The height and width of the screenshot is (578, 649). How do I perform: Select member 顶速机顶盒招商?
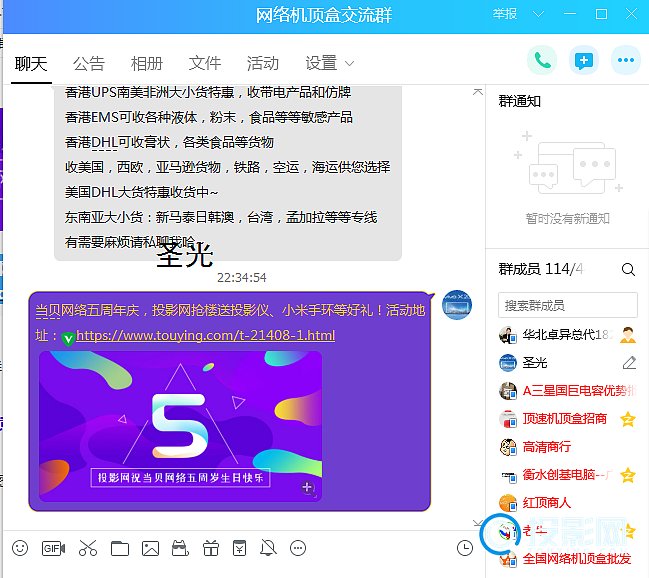(x=567, y=419)
